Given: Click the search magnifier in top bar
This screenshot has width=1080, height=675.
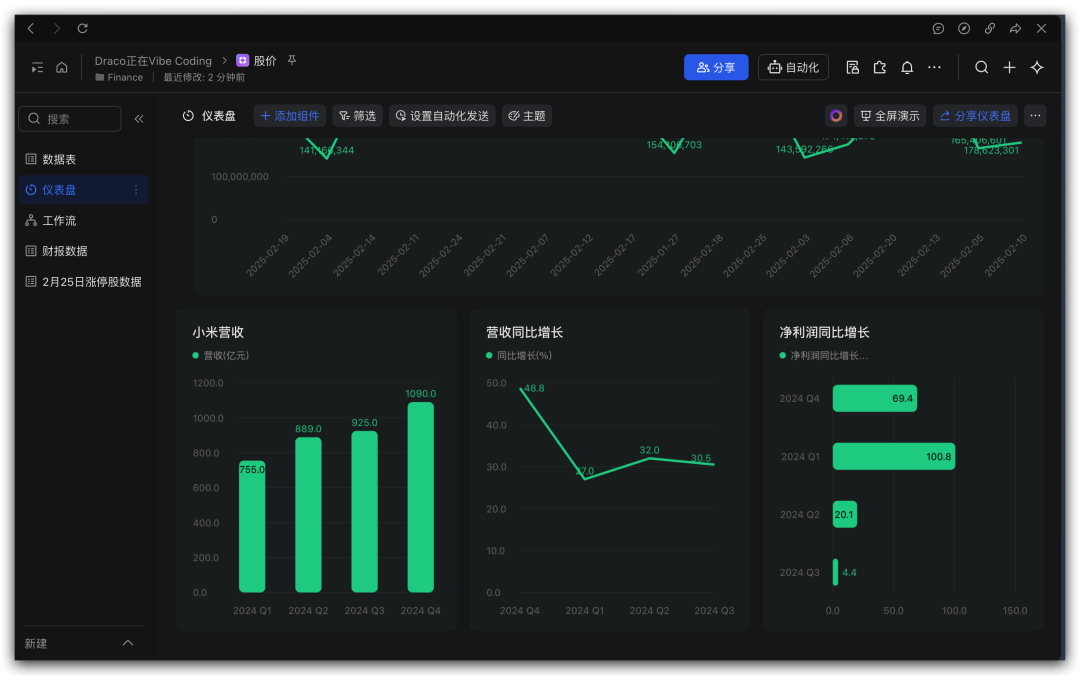Looking at the screenshot, I should [x=982, y=68].
